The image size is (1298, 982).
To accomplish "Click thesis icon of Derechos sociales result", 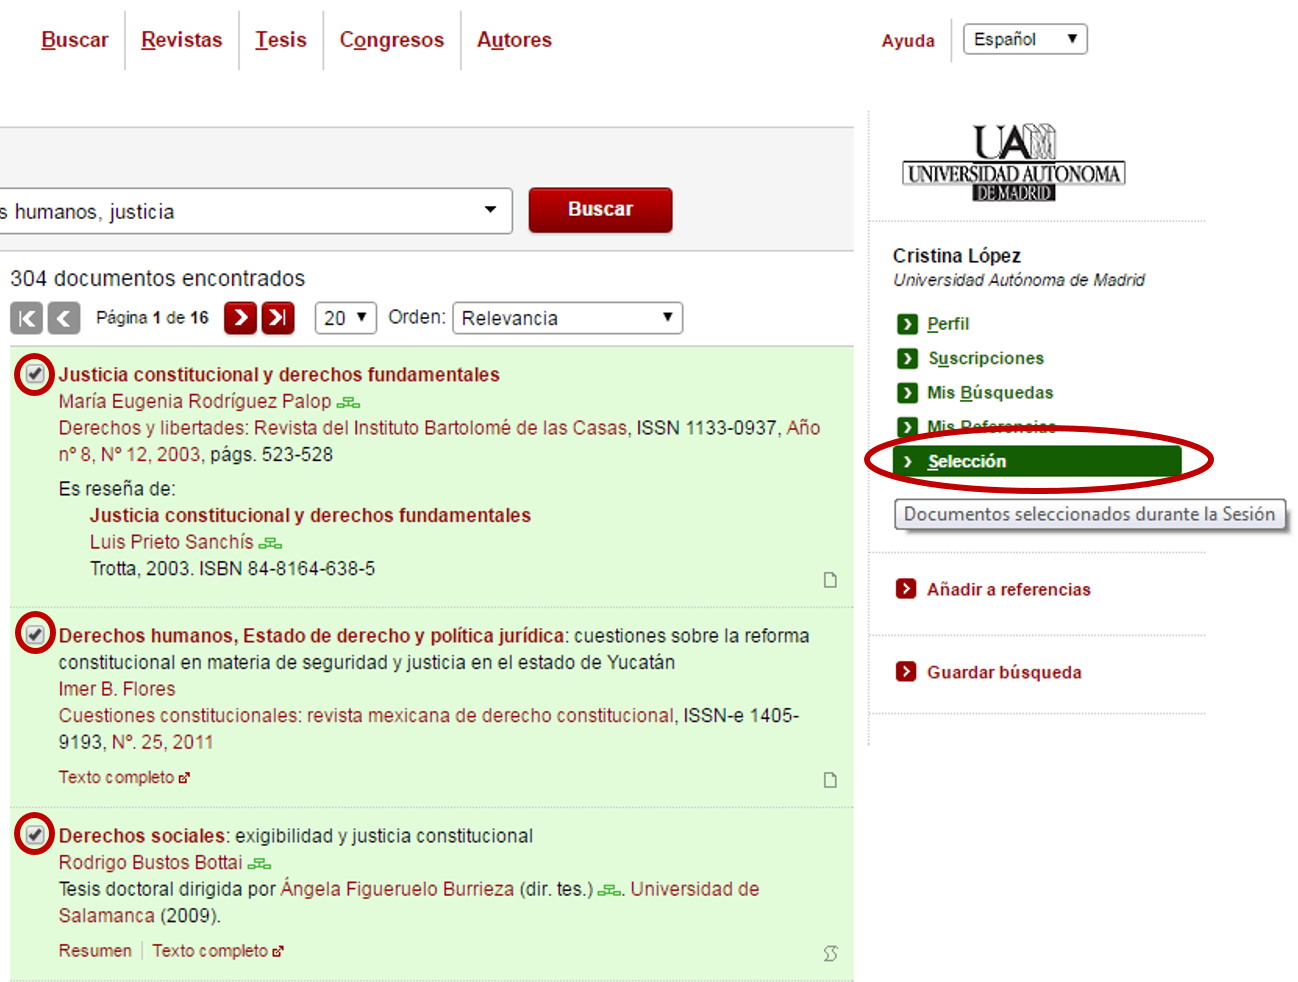I will 830,953.
